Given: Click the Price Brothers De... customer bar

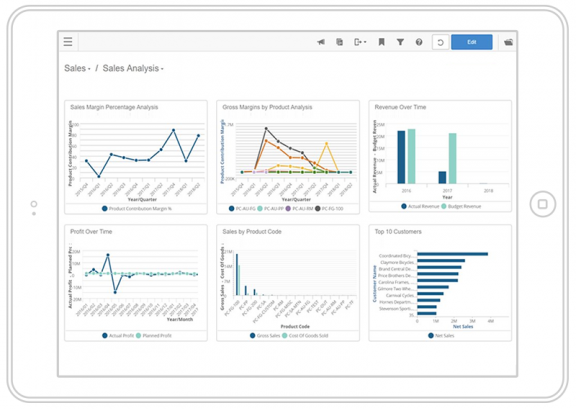Looking at the screenshot, I should click(438, 274).
